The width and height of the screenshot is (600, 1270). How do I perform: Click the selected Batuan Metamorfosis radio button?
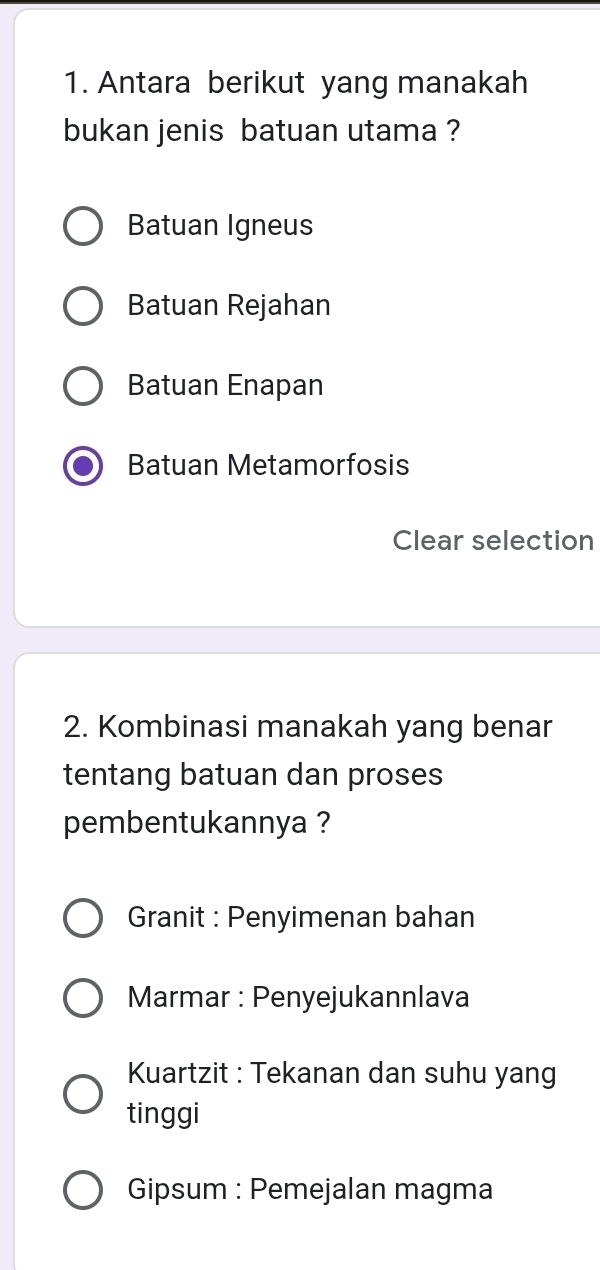(x=83, y=466)
